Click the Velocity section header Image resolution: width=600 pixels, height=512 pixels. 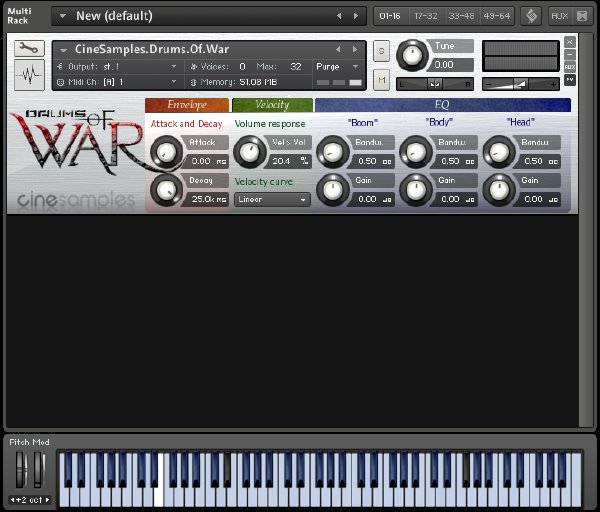click(x=272, y=105)
